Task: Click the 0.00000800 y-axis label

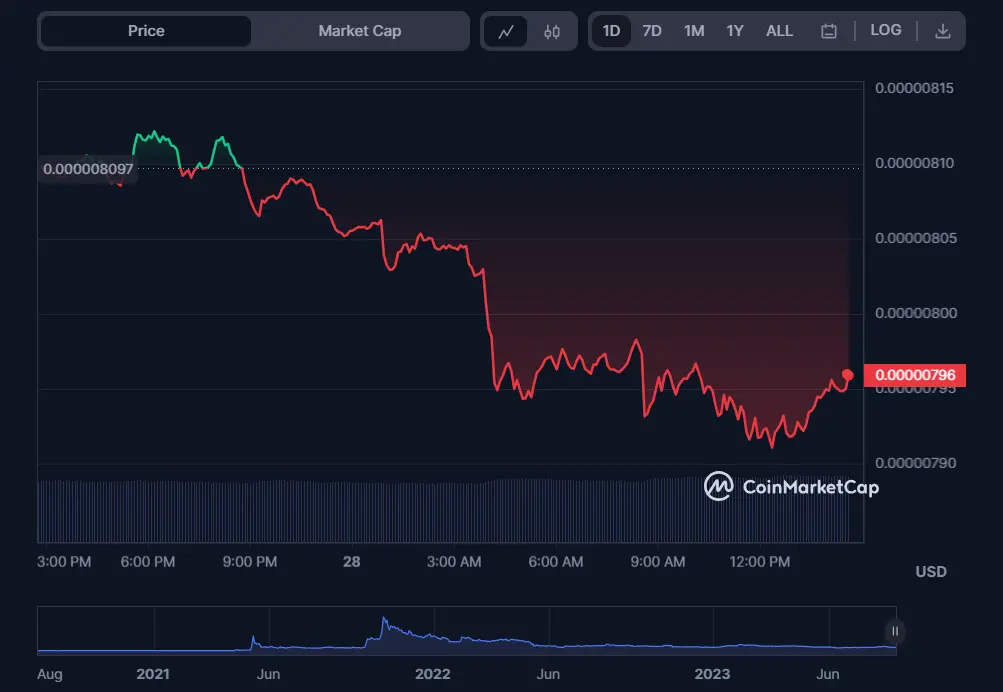Action: [915, 313]
